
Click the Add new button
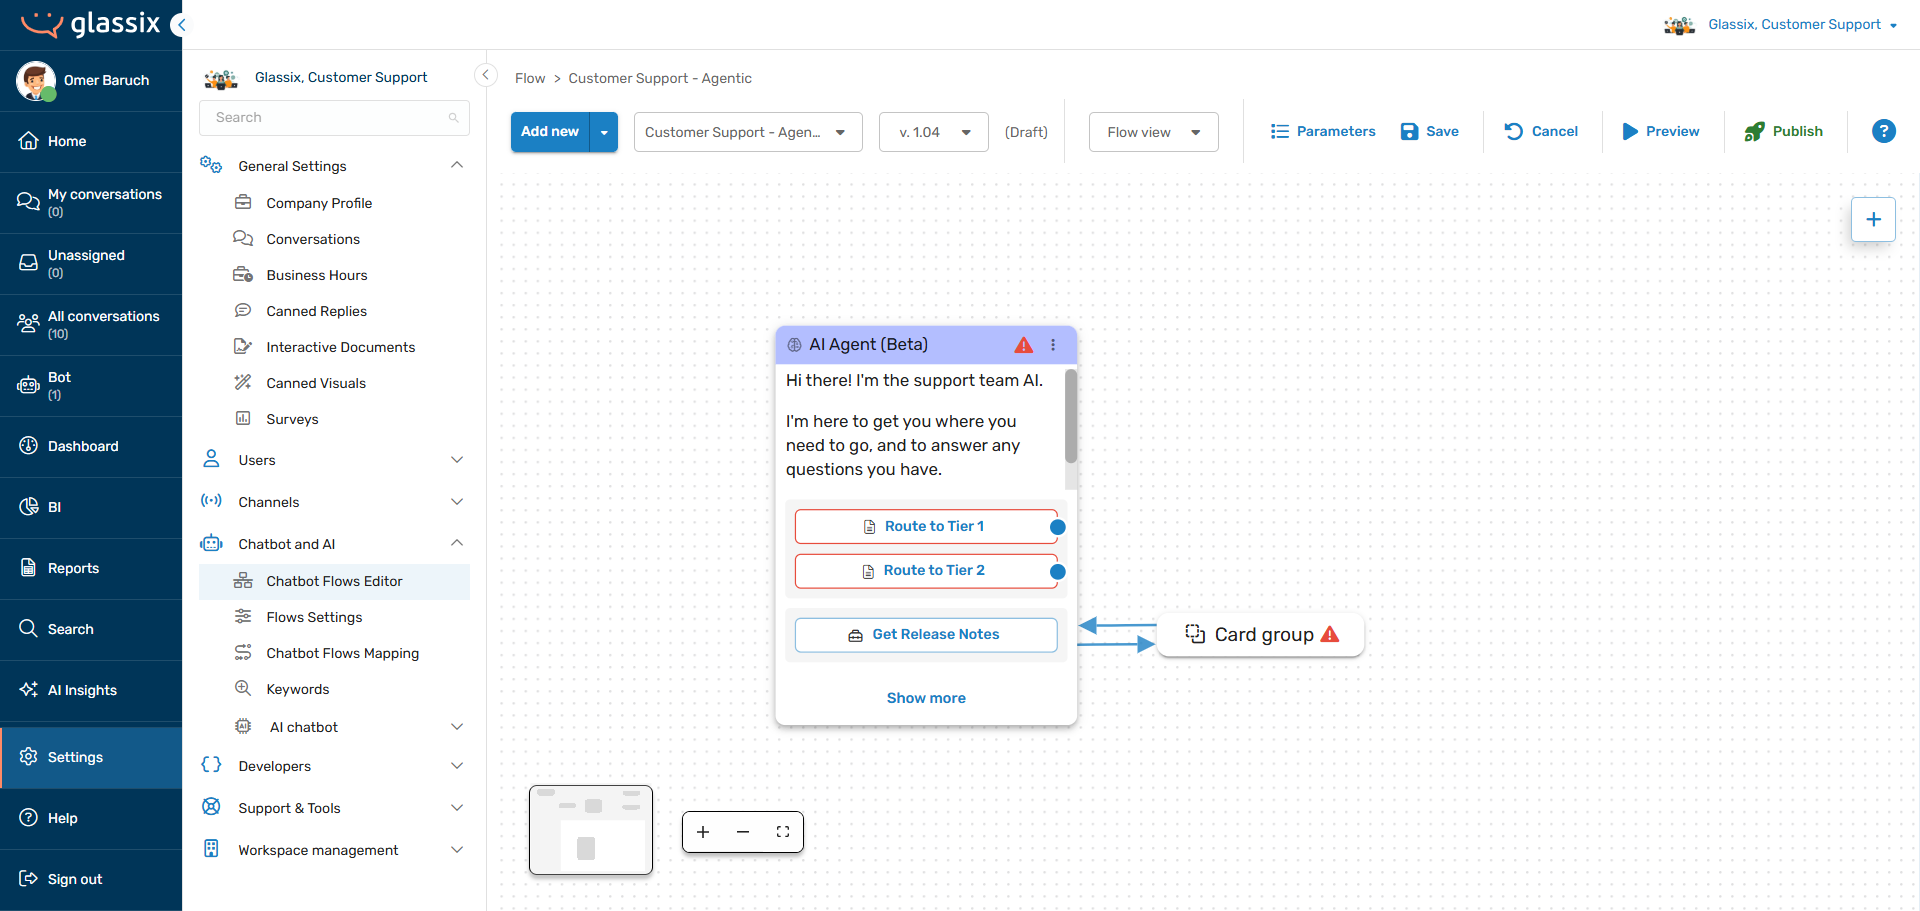[550, 132]
